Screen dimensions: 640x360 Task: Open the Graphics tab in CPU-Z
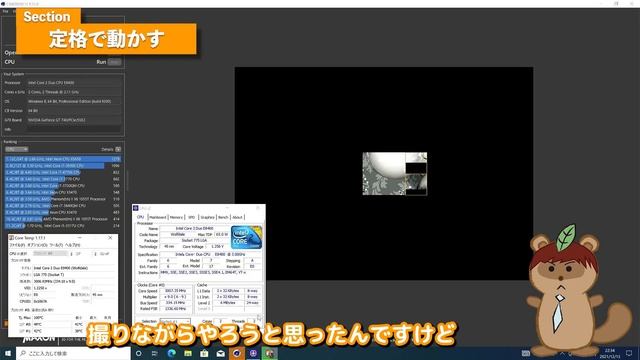pos(207,217)
